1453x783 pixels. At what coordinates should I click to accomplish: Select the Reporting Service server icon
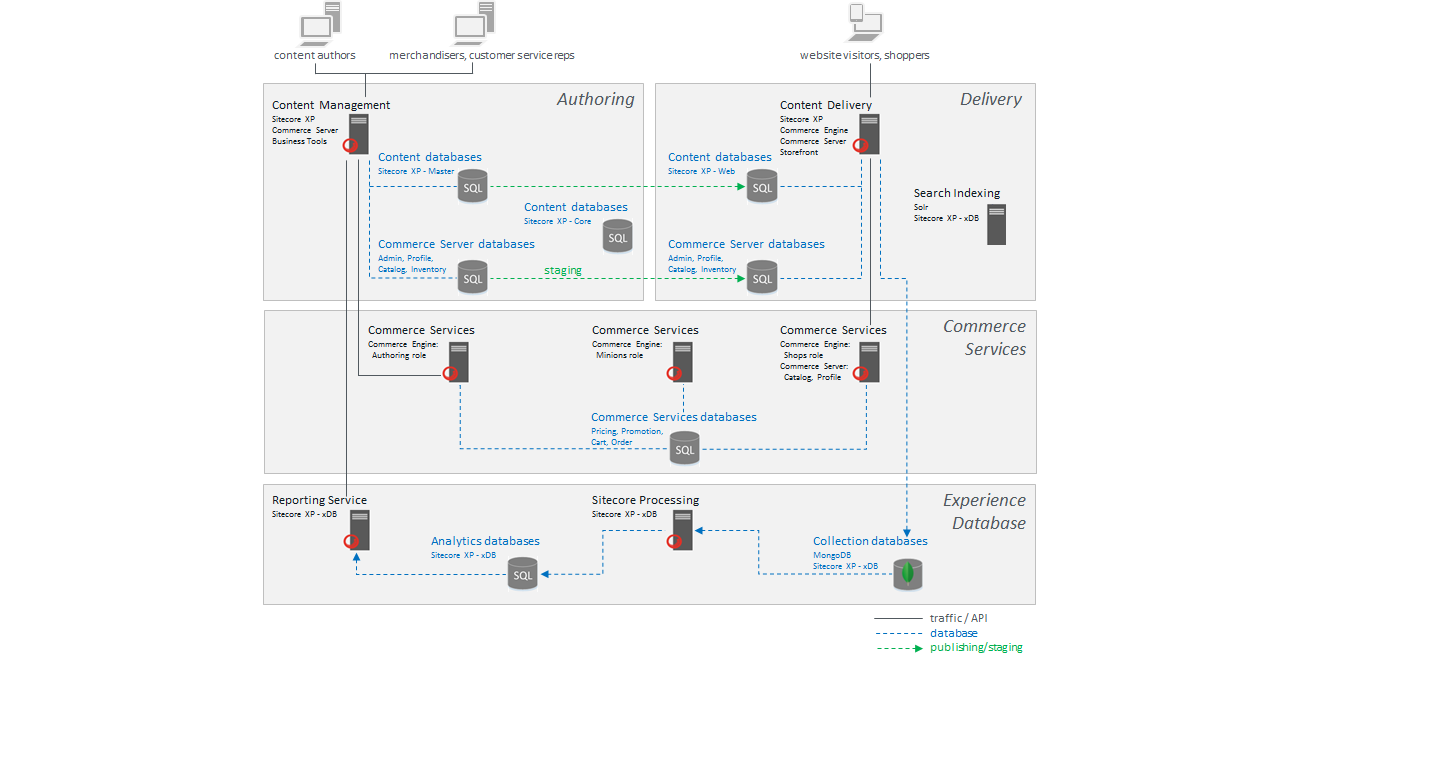358,530
